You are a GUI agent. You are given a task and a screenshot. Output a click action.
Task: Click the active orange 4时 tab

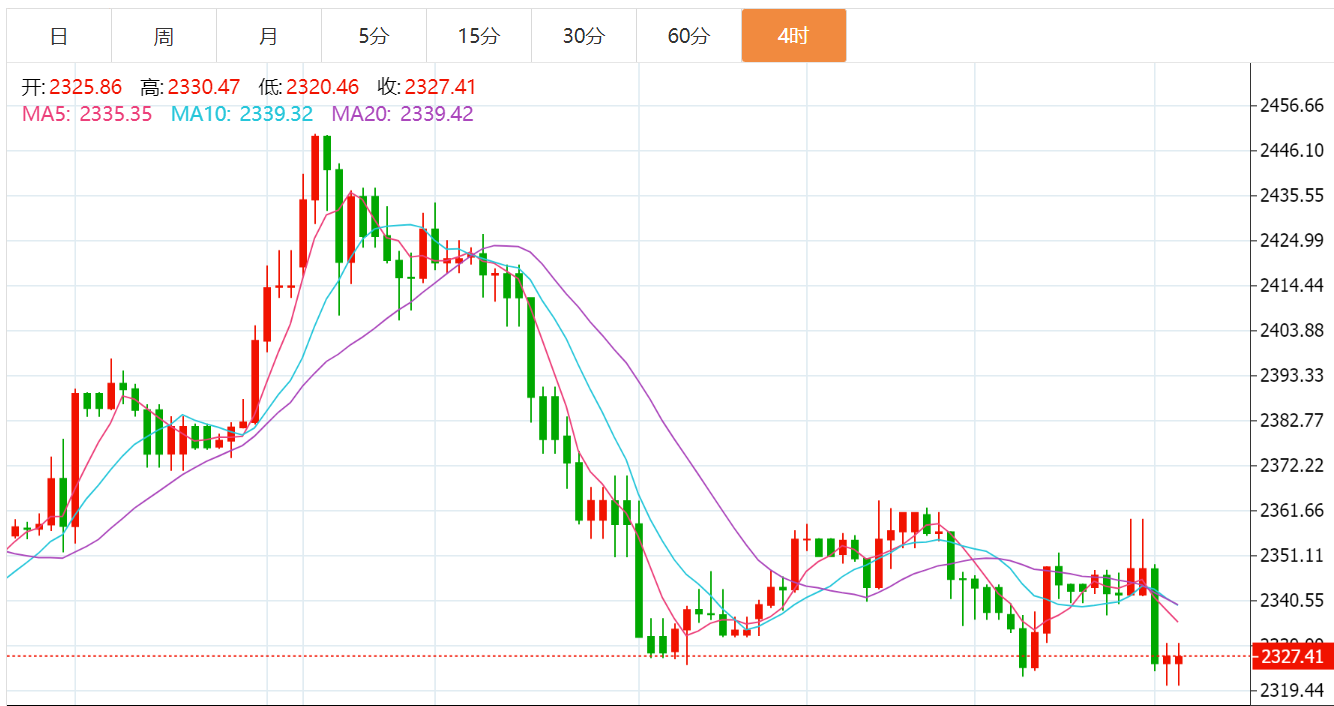[x=794, y=37]
